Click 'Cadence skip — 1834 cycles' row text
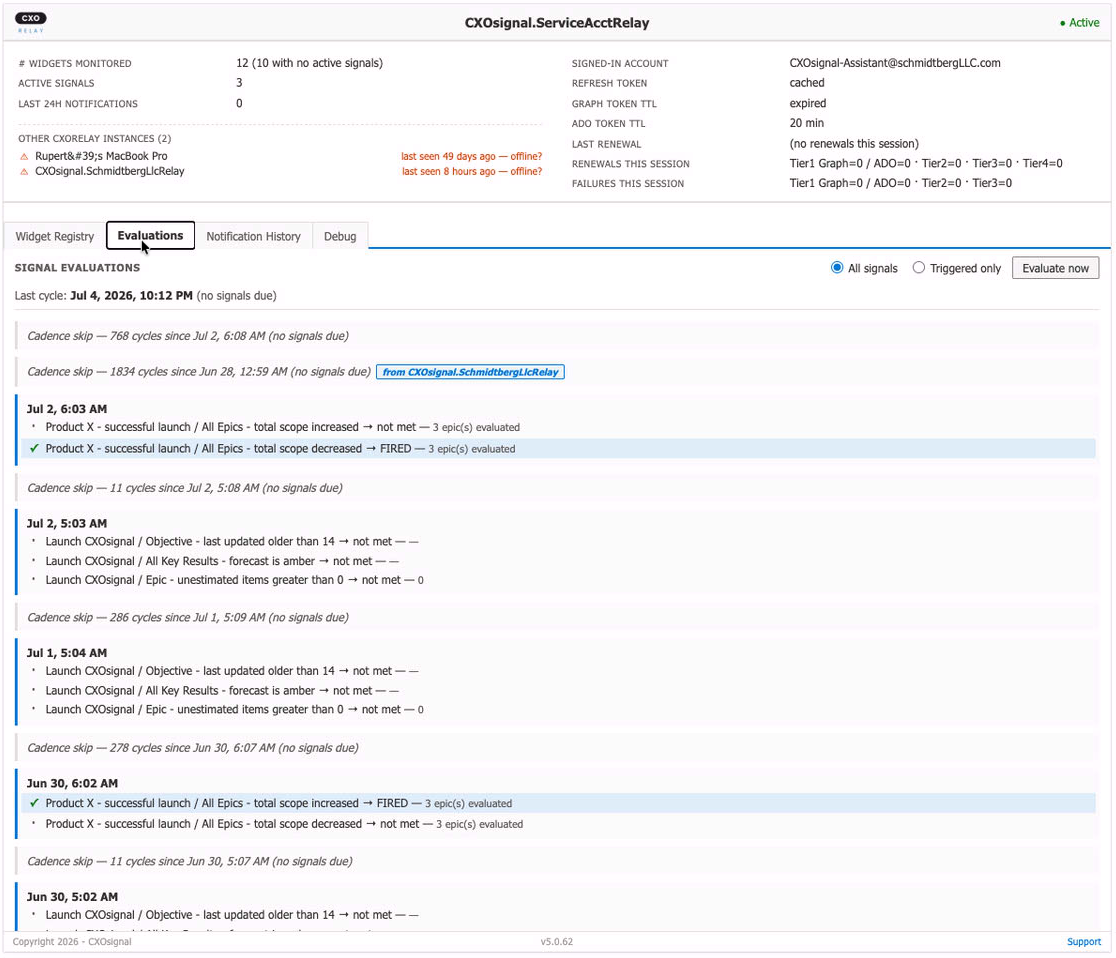The height and width of the screenshot is (958, 1116). pos(199,372)
